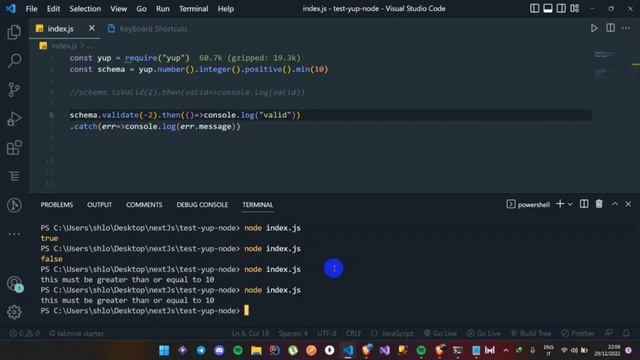Toggle the primary side bar layout icon

[534, 8]
